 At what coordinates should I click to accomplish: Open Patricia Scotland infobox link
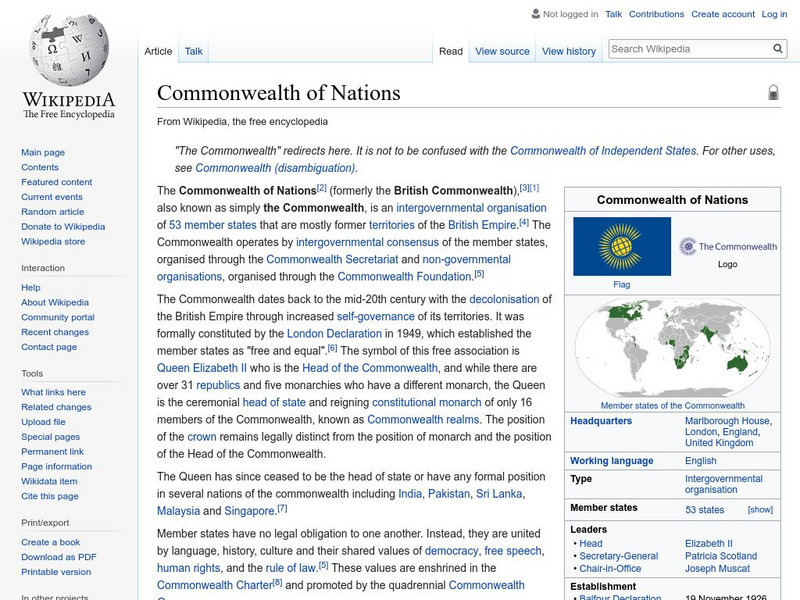[721, 556]
